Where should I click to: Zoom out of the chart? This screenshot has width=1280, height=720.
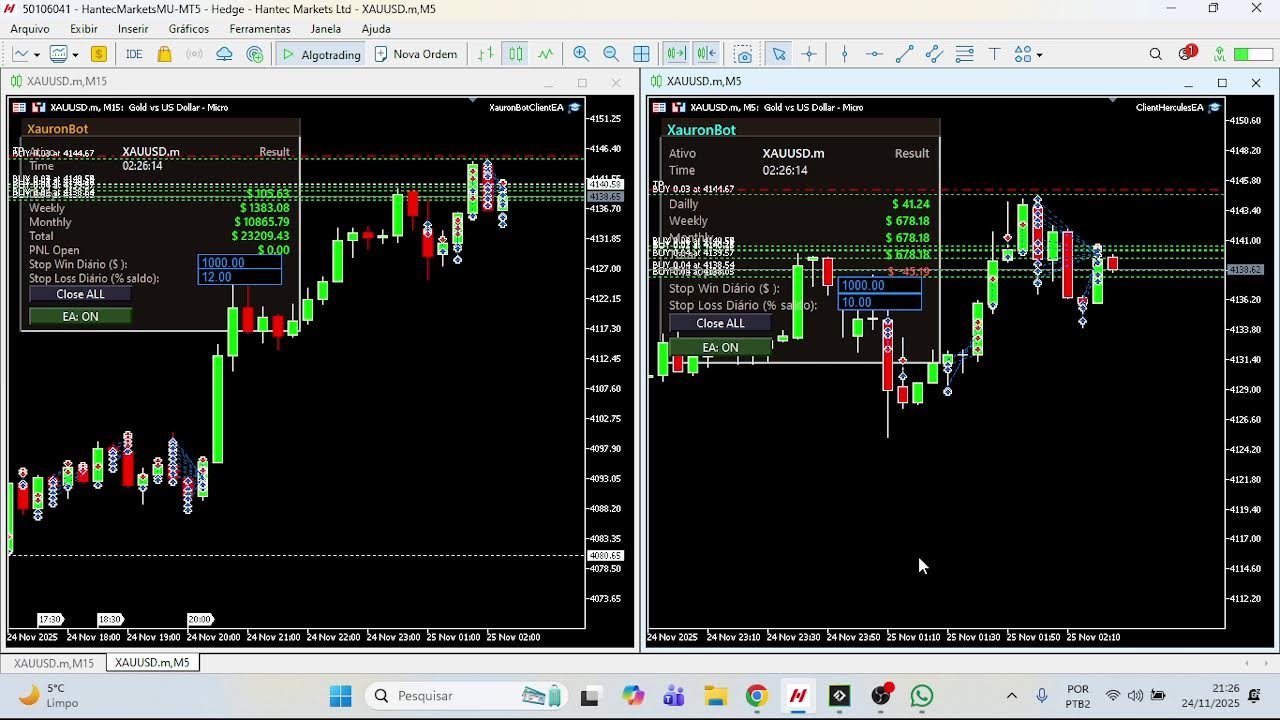coord(611,54)
